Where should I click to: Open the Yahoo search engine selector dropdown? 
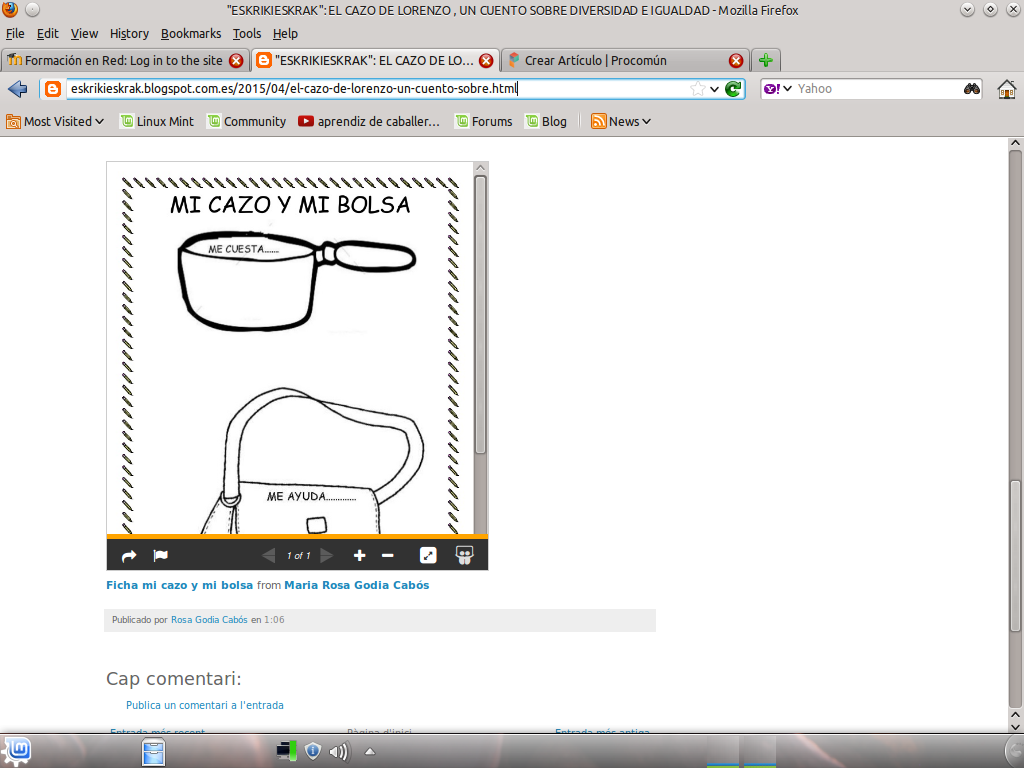[x=778, y=89]
